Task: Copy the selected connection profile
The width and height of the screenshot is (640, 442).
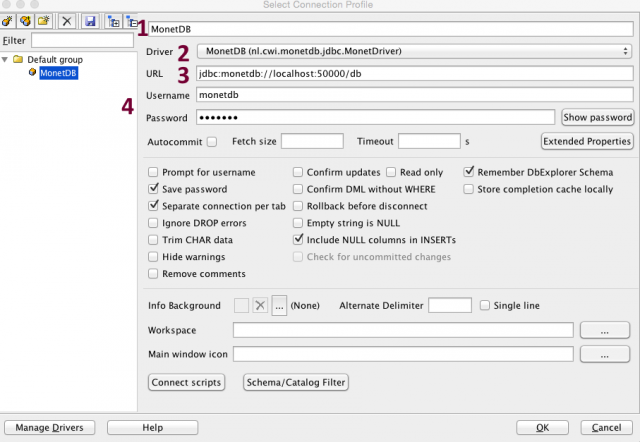Action: pyautogui.click(x=27, y=20)
